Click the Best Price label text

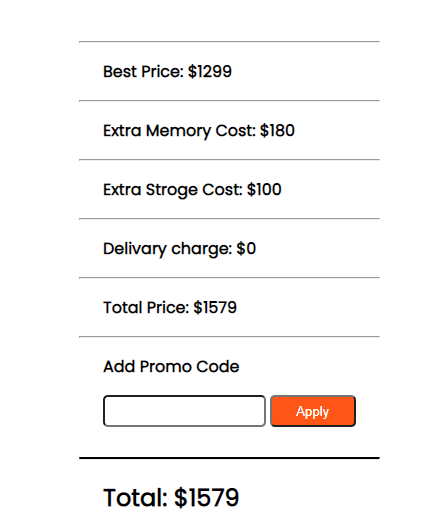[x=143, y=72]
